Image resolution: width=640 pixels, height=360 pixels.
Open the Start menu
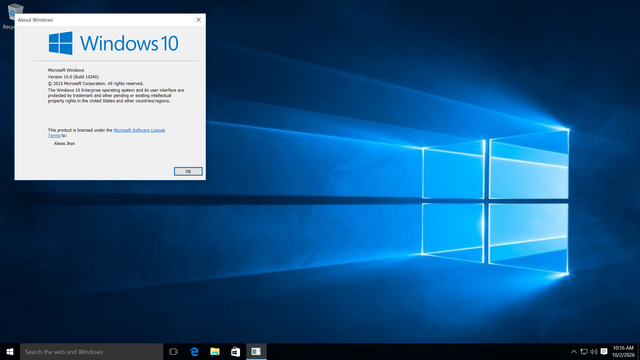tap(10, 351)
